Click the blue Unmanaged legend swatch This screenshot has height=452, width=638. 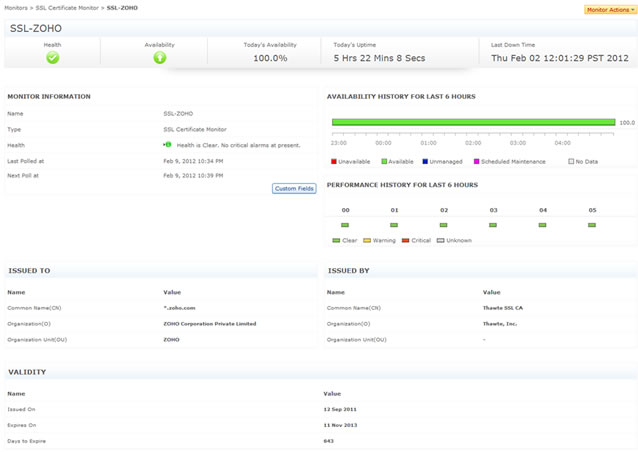(x=425, y=161)
